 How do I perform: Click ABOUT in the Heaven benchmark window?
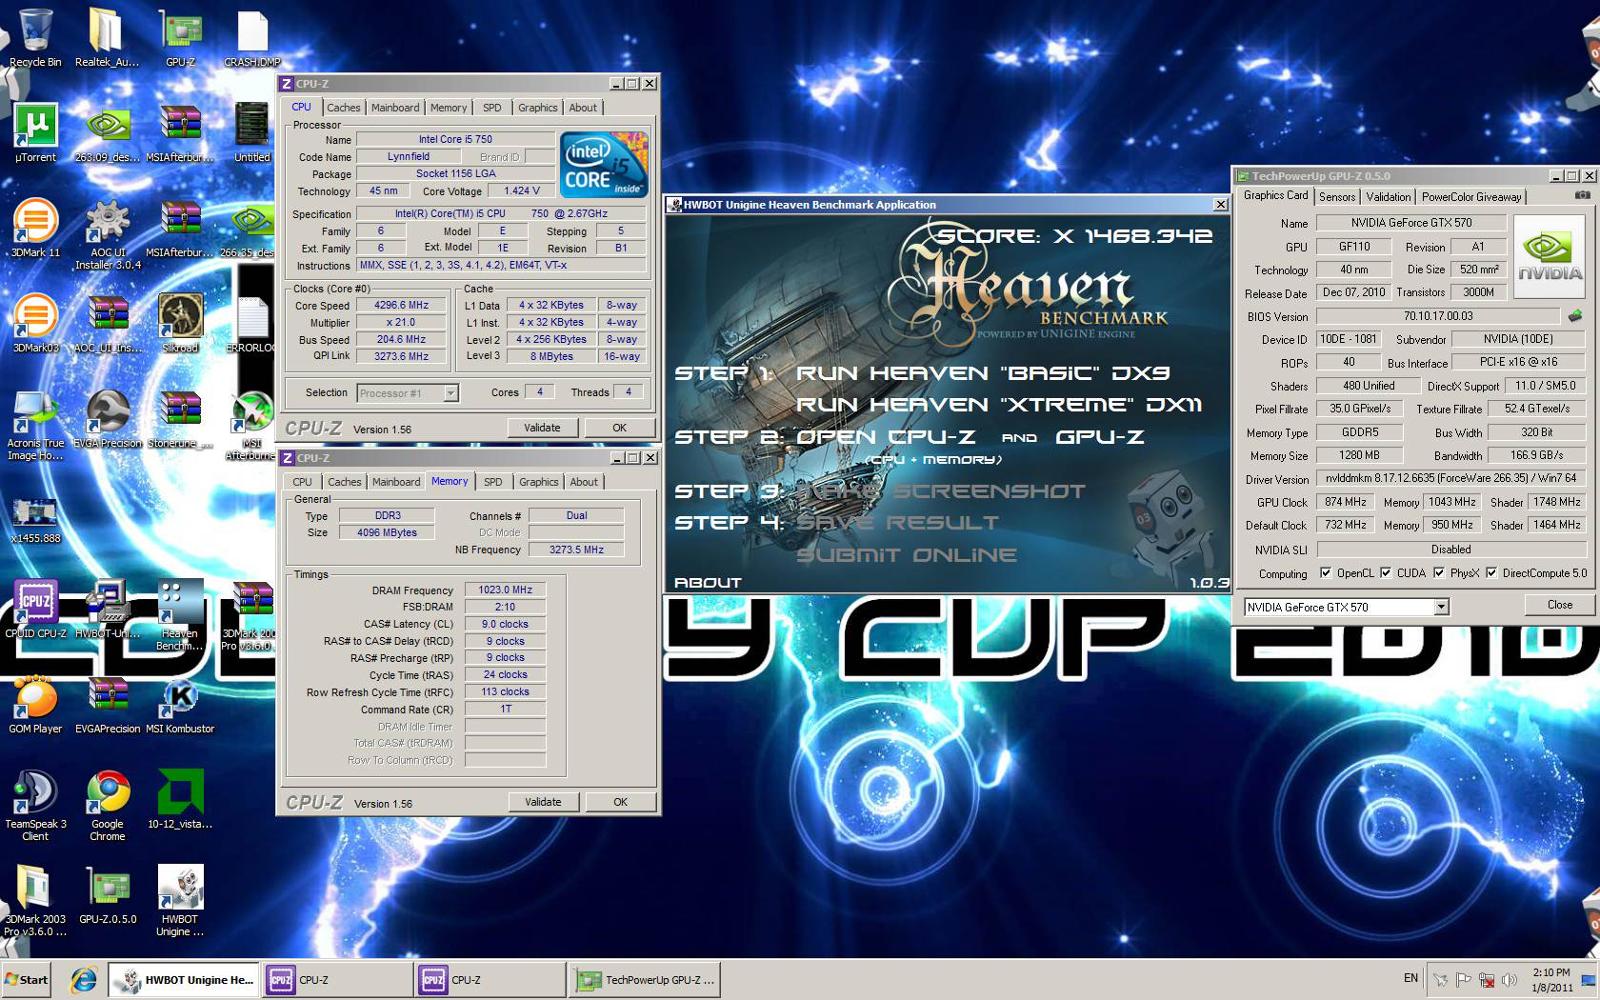(x=708, y=582)
